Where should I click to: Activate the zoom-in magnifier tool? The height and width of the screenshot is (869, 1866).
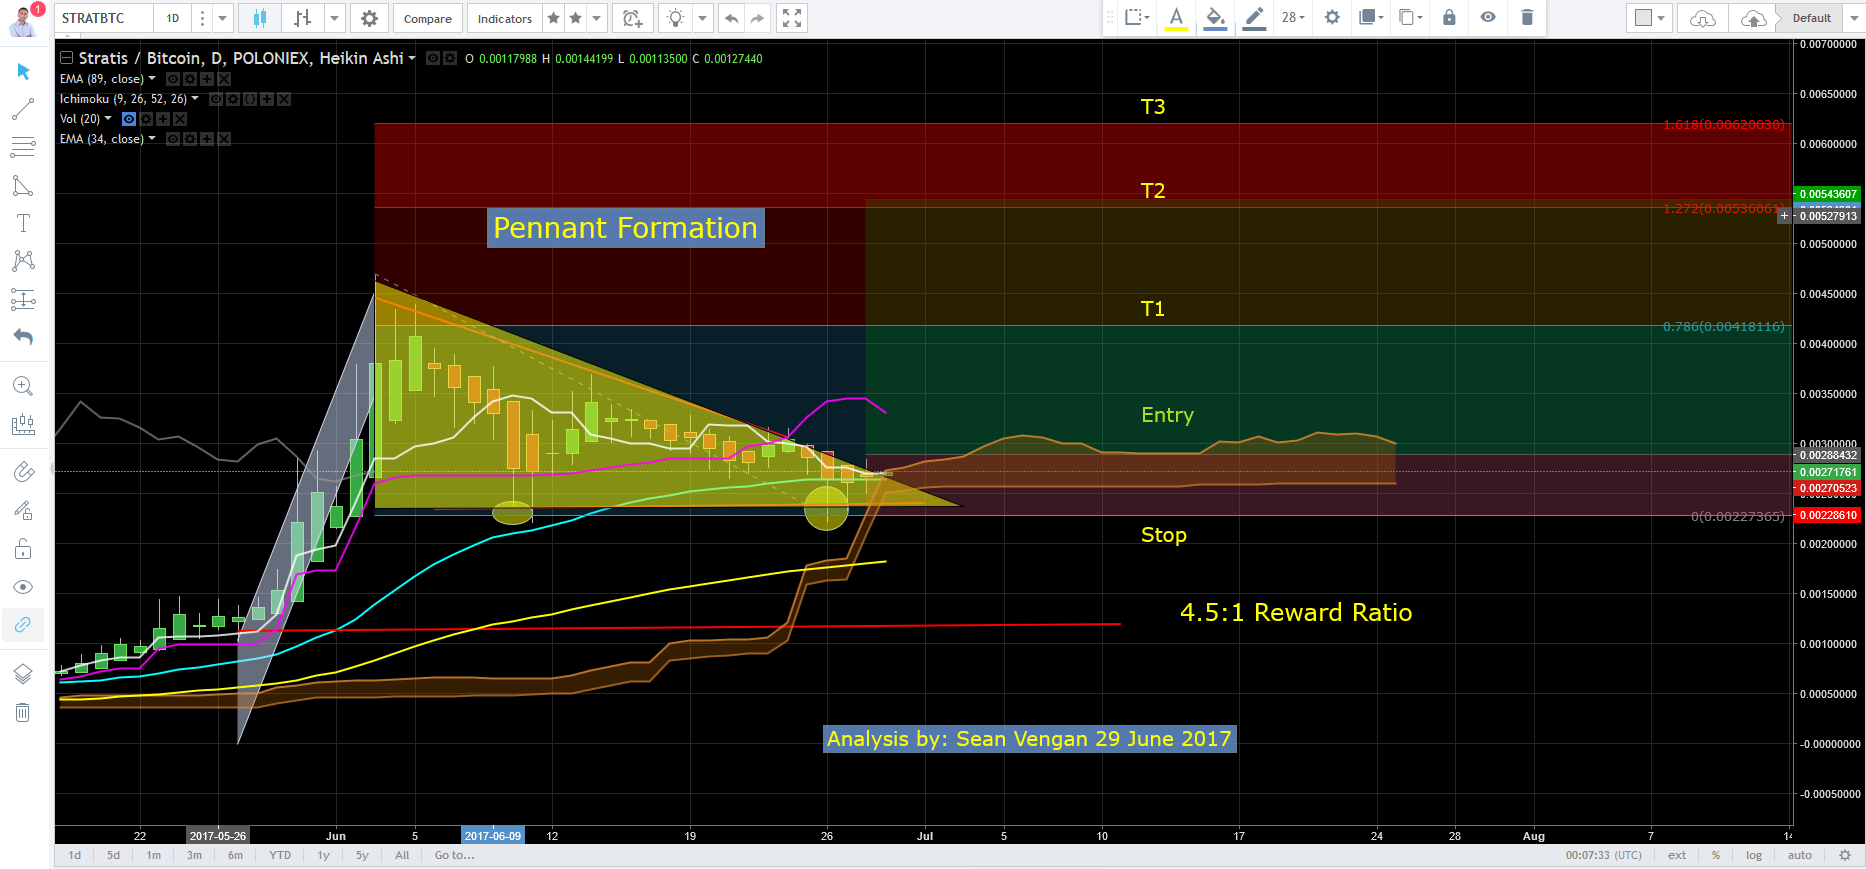click(x=23, y=386)
